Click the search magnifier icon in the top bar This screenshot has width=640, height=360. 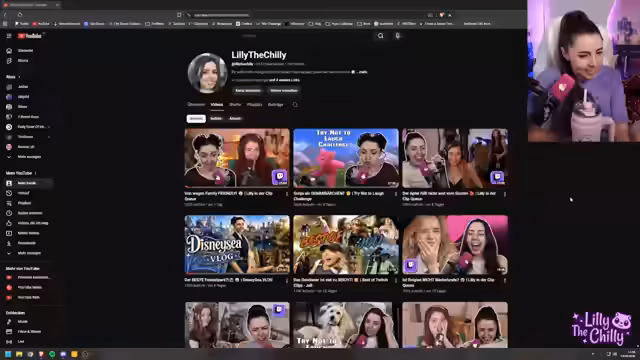coord(380,36)
